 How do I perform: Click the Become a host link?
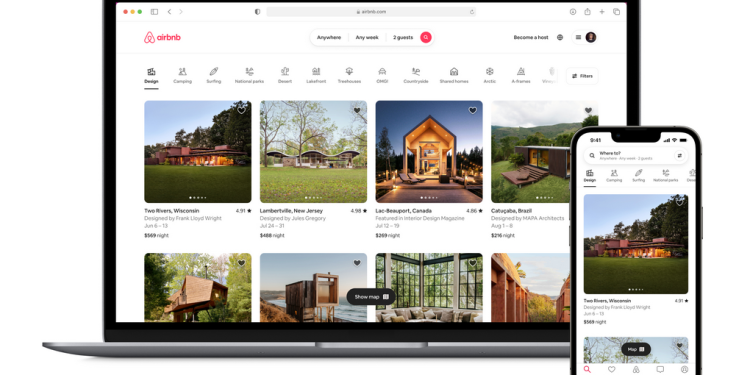[x=531, y=37]
